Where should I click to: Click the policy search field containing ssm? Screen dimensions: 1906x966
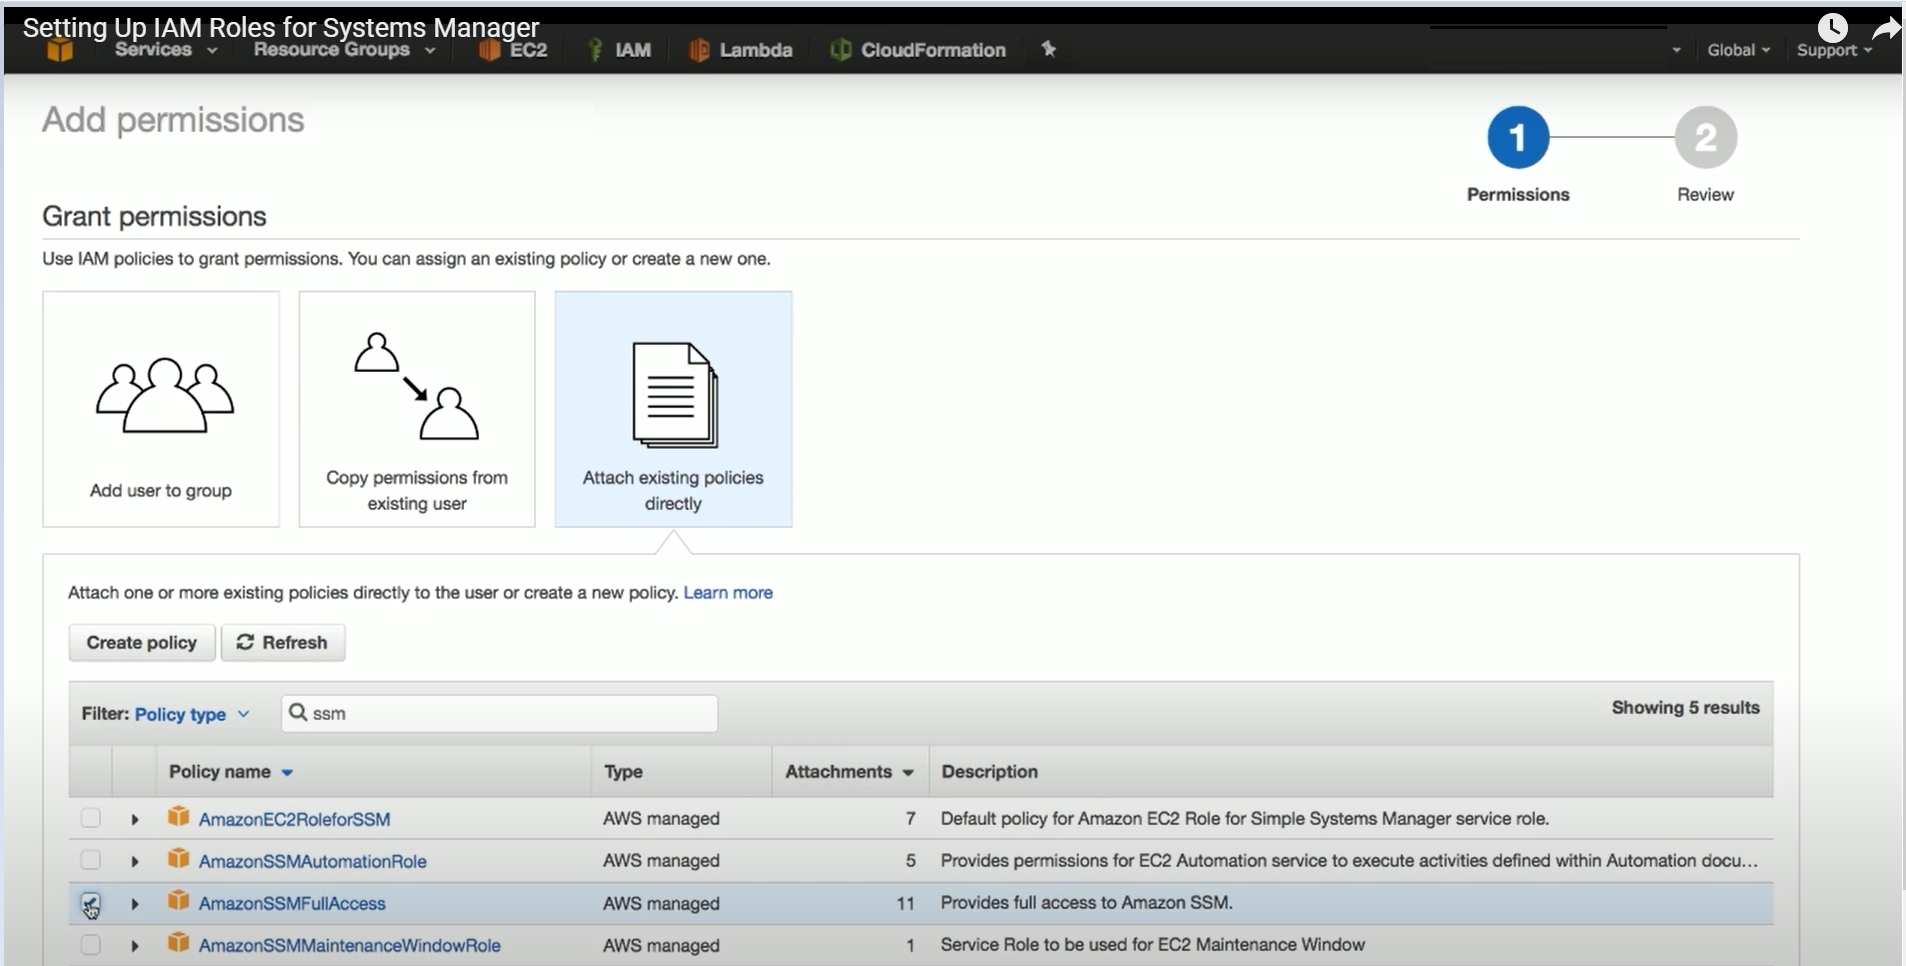[x=500, y=714]
